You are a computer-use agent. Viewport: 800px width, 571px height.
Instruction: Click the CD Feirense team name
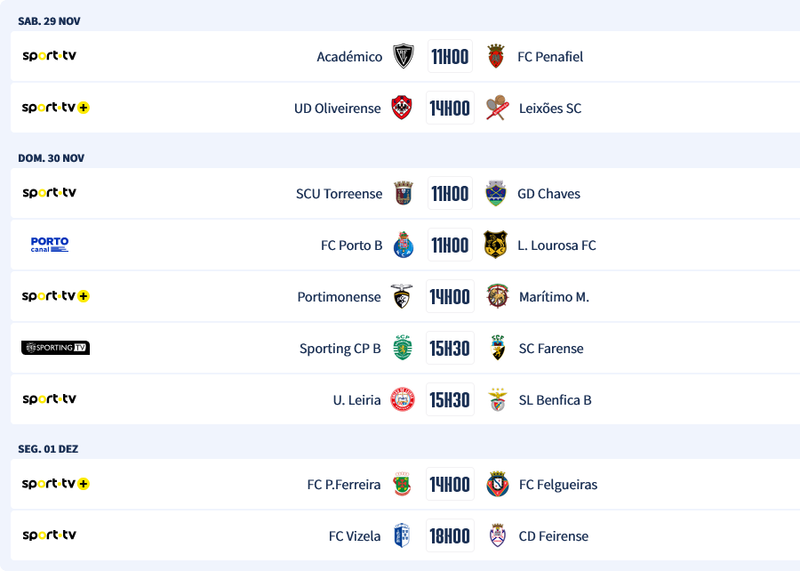tap(553, 536)
